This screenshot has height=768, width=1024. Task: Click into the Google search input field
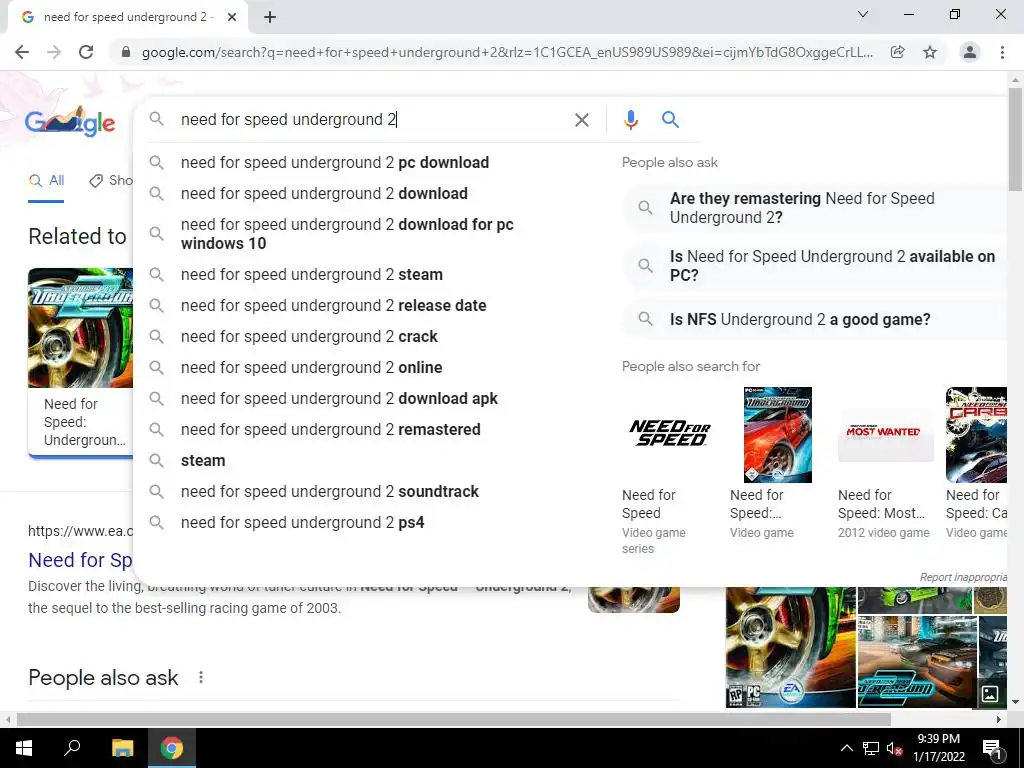coord(372,120)
